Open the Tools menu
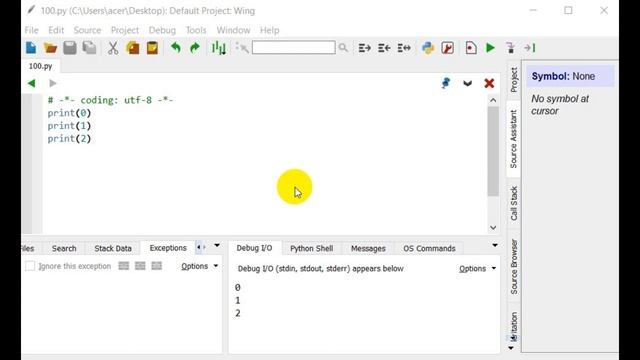The width and height of the screenshot is (640, 360). tap(196, 30)
